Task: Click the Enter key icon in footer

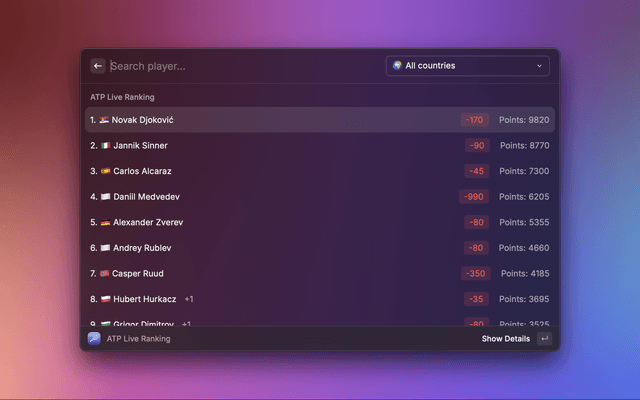Action: pyautogui.click(x=544, y=339)
